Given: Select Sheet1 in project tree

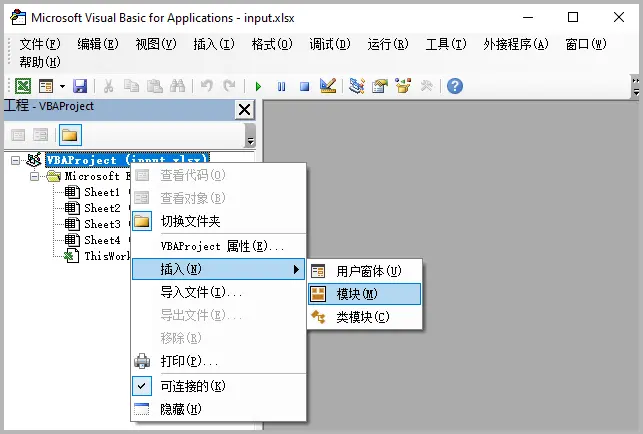Looking at the screenshot, I should (x=102, y=192).
